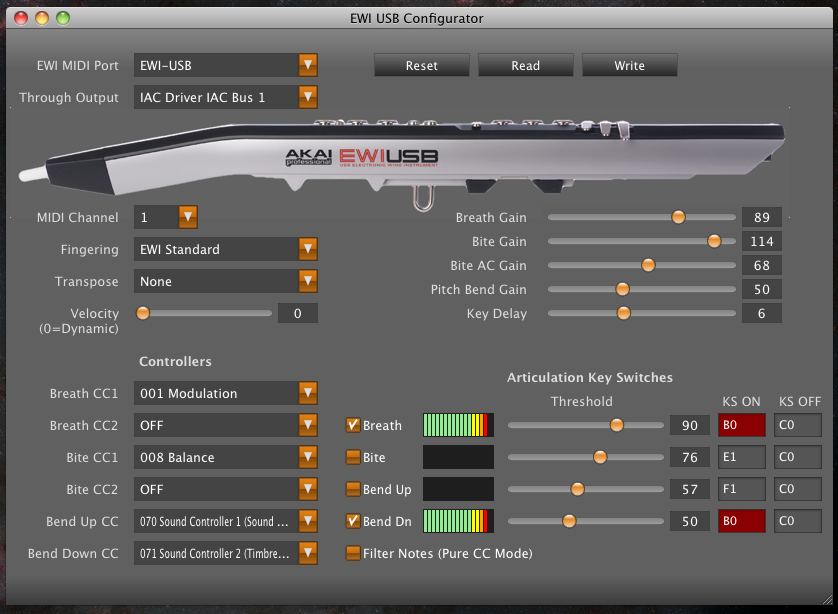Image resolution: width=838 pixels, height=614 pixels.
Task: Click the Bite Gain value 114
Action: coord(762,242)
